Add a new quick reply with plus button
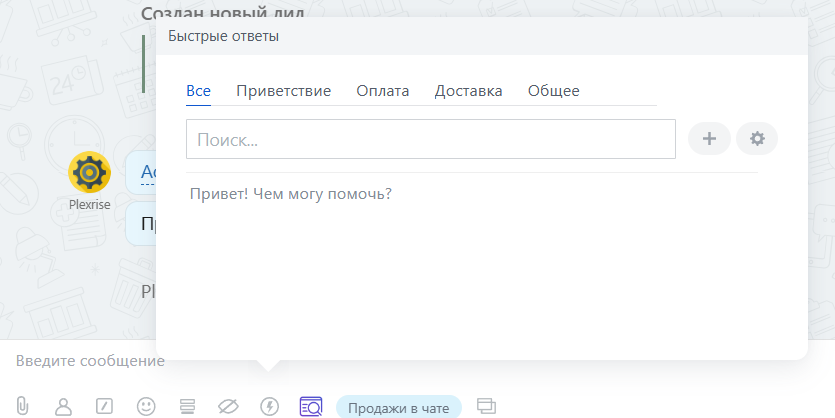This screenshot has width=835, height=418. pyautogui.click(x=709, y=139)
